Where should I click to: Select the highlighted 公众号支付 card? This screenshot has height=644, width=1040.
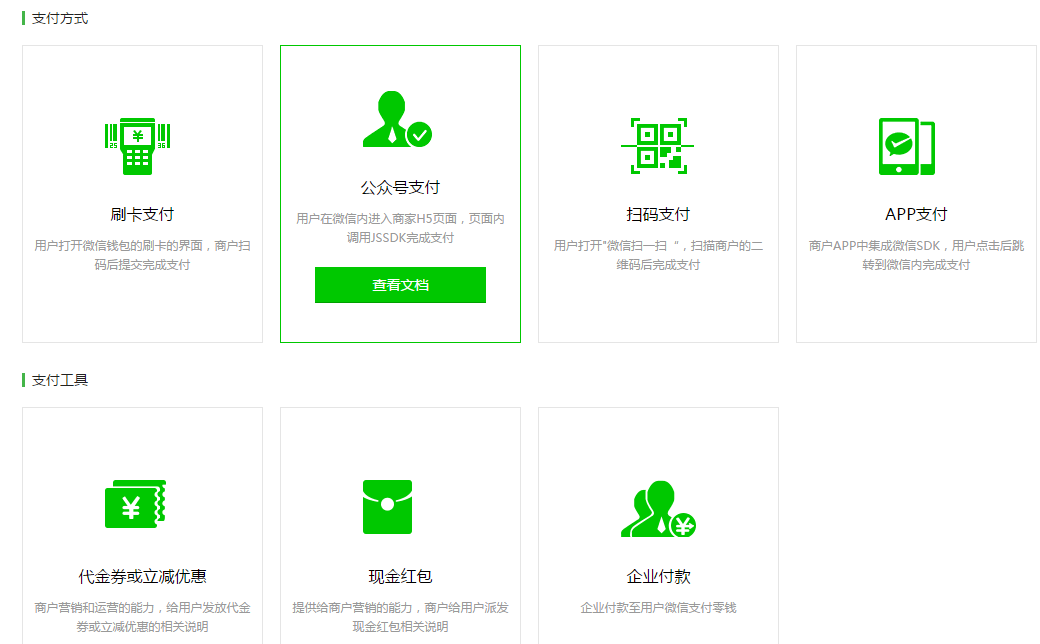(x=400, y=193)
